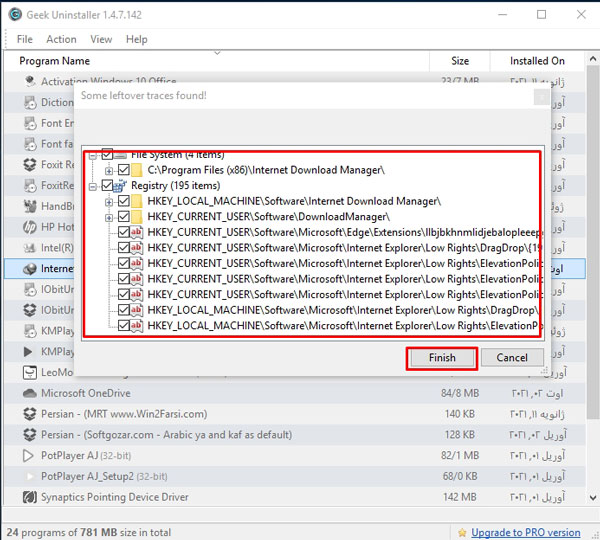Click the Persian Softgozar program icon

(x=29, y=435)
